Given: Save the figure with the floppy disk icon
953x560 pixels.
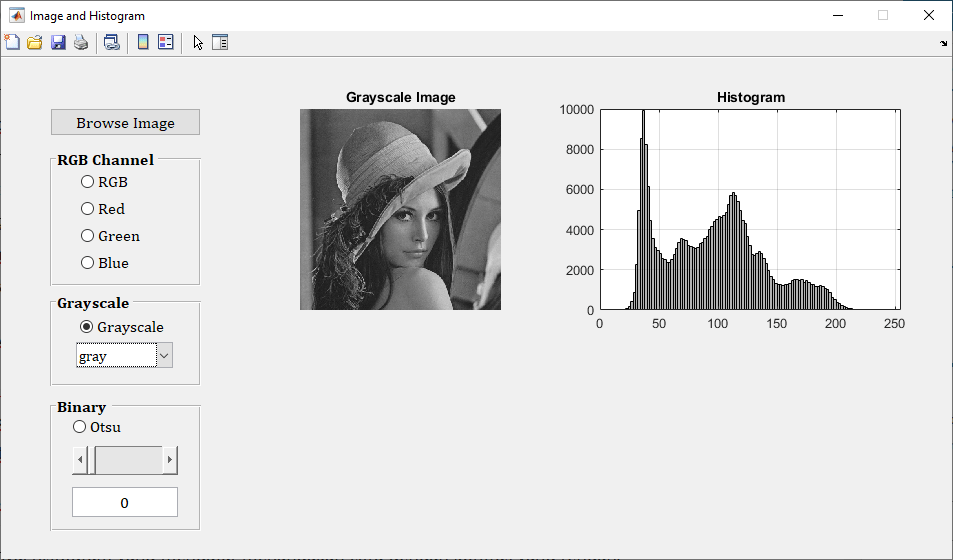Looking at the screenshot, I should tap(58, 42).
